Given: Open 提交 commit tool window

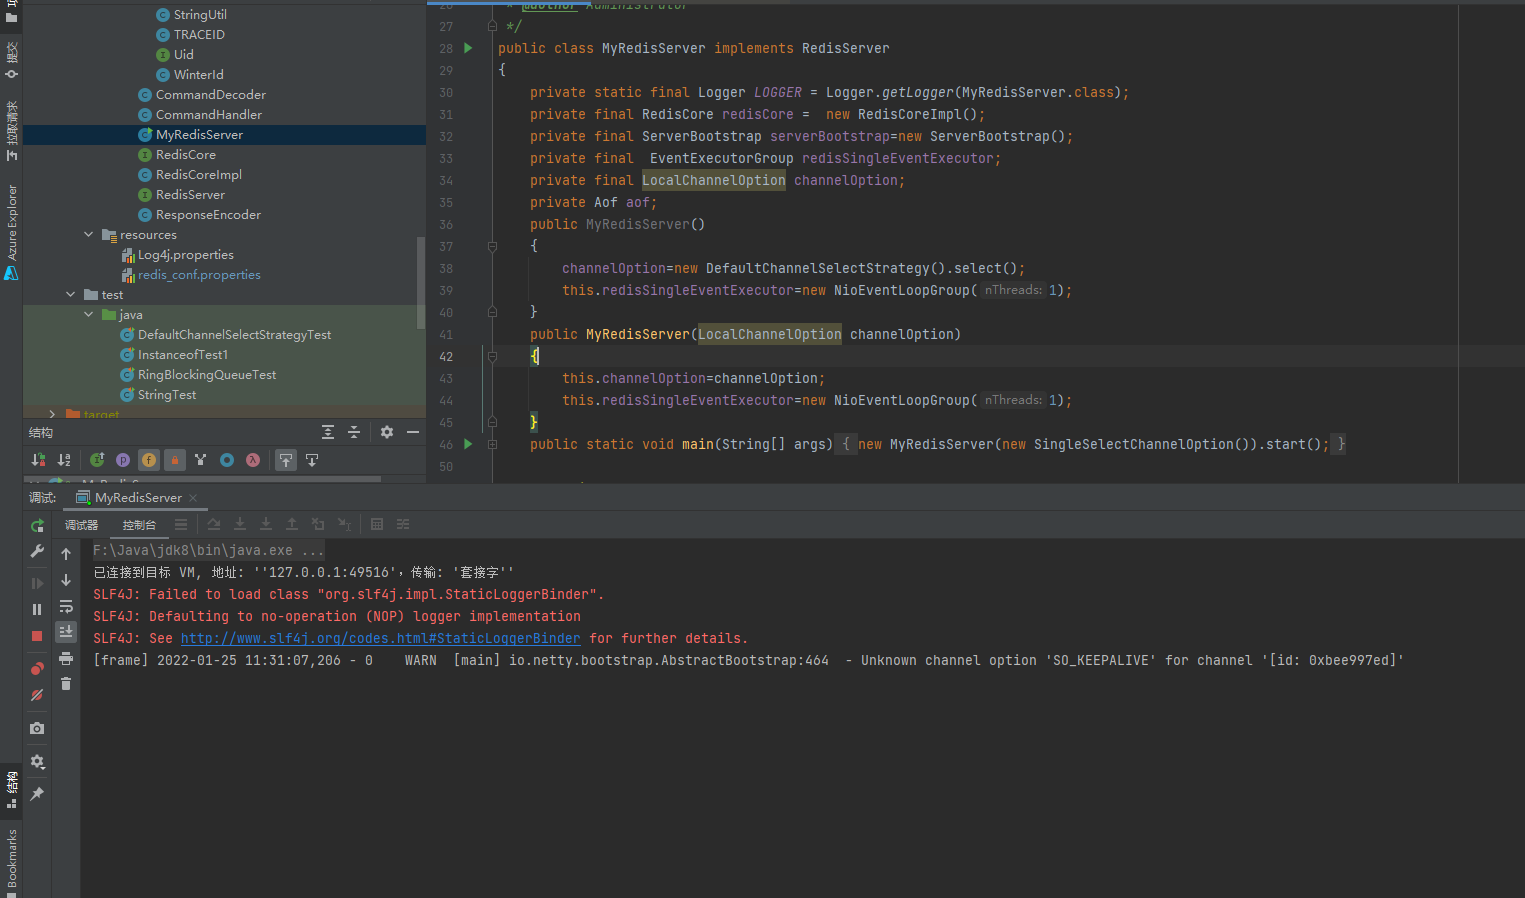Looking at the screenshot, I should (x=11, y=60).
